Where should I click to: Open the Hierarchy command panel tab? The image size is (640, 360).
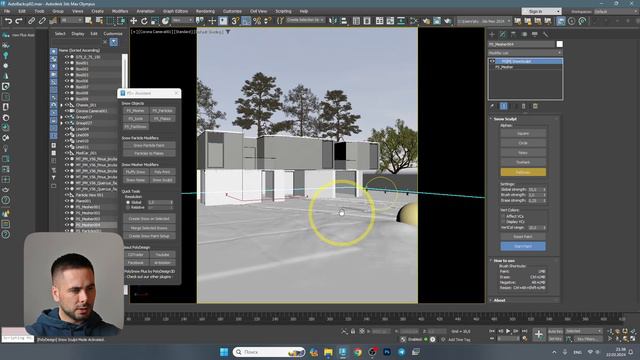pyautogui.click(x=513, y=35)
